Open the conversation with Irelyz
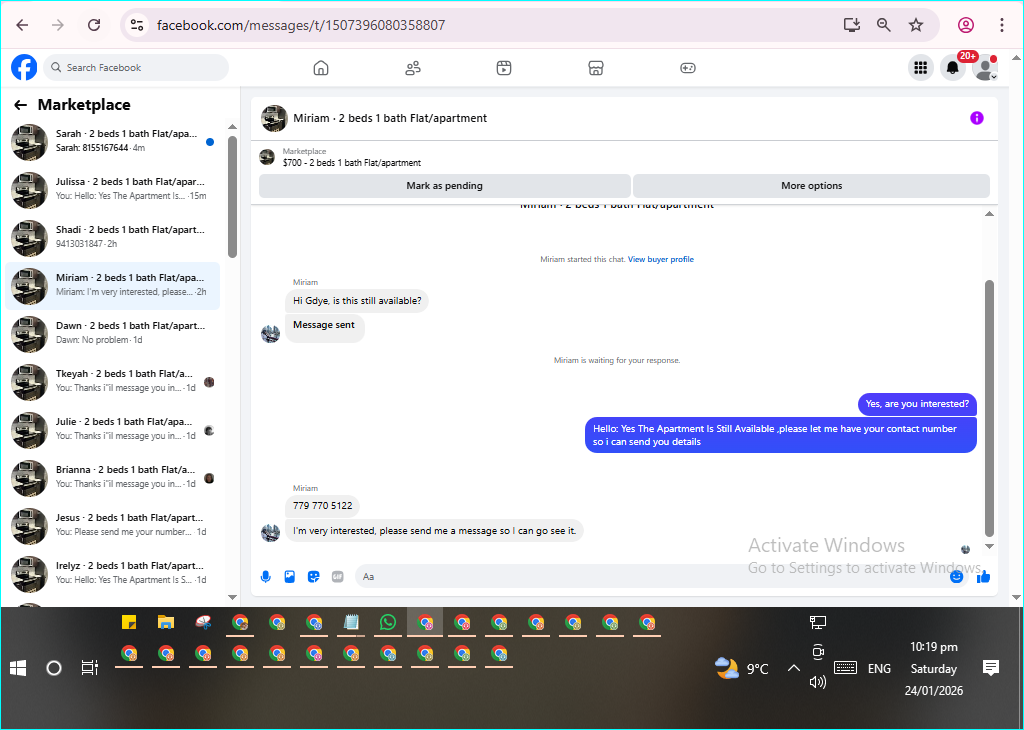 tap(112, 574)
